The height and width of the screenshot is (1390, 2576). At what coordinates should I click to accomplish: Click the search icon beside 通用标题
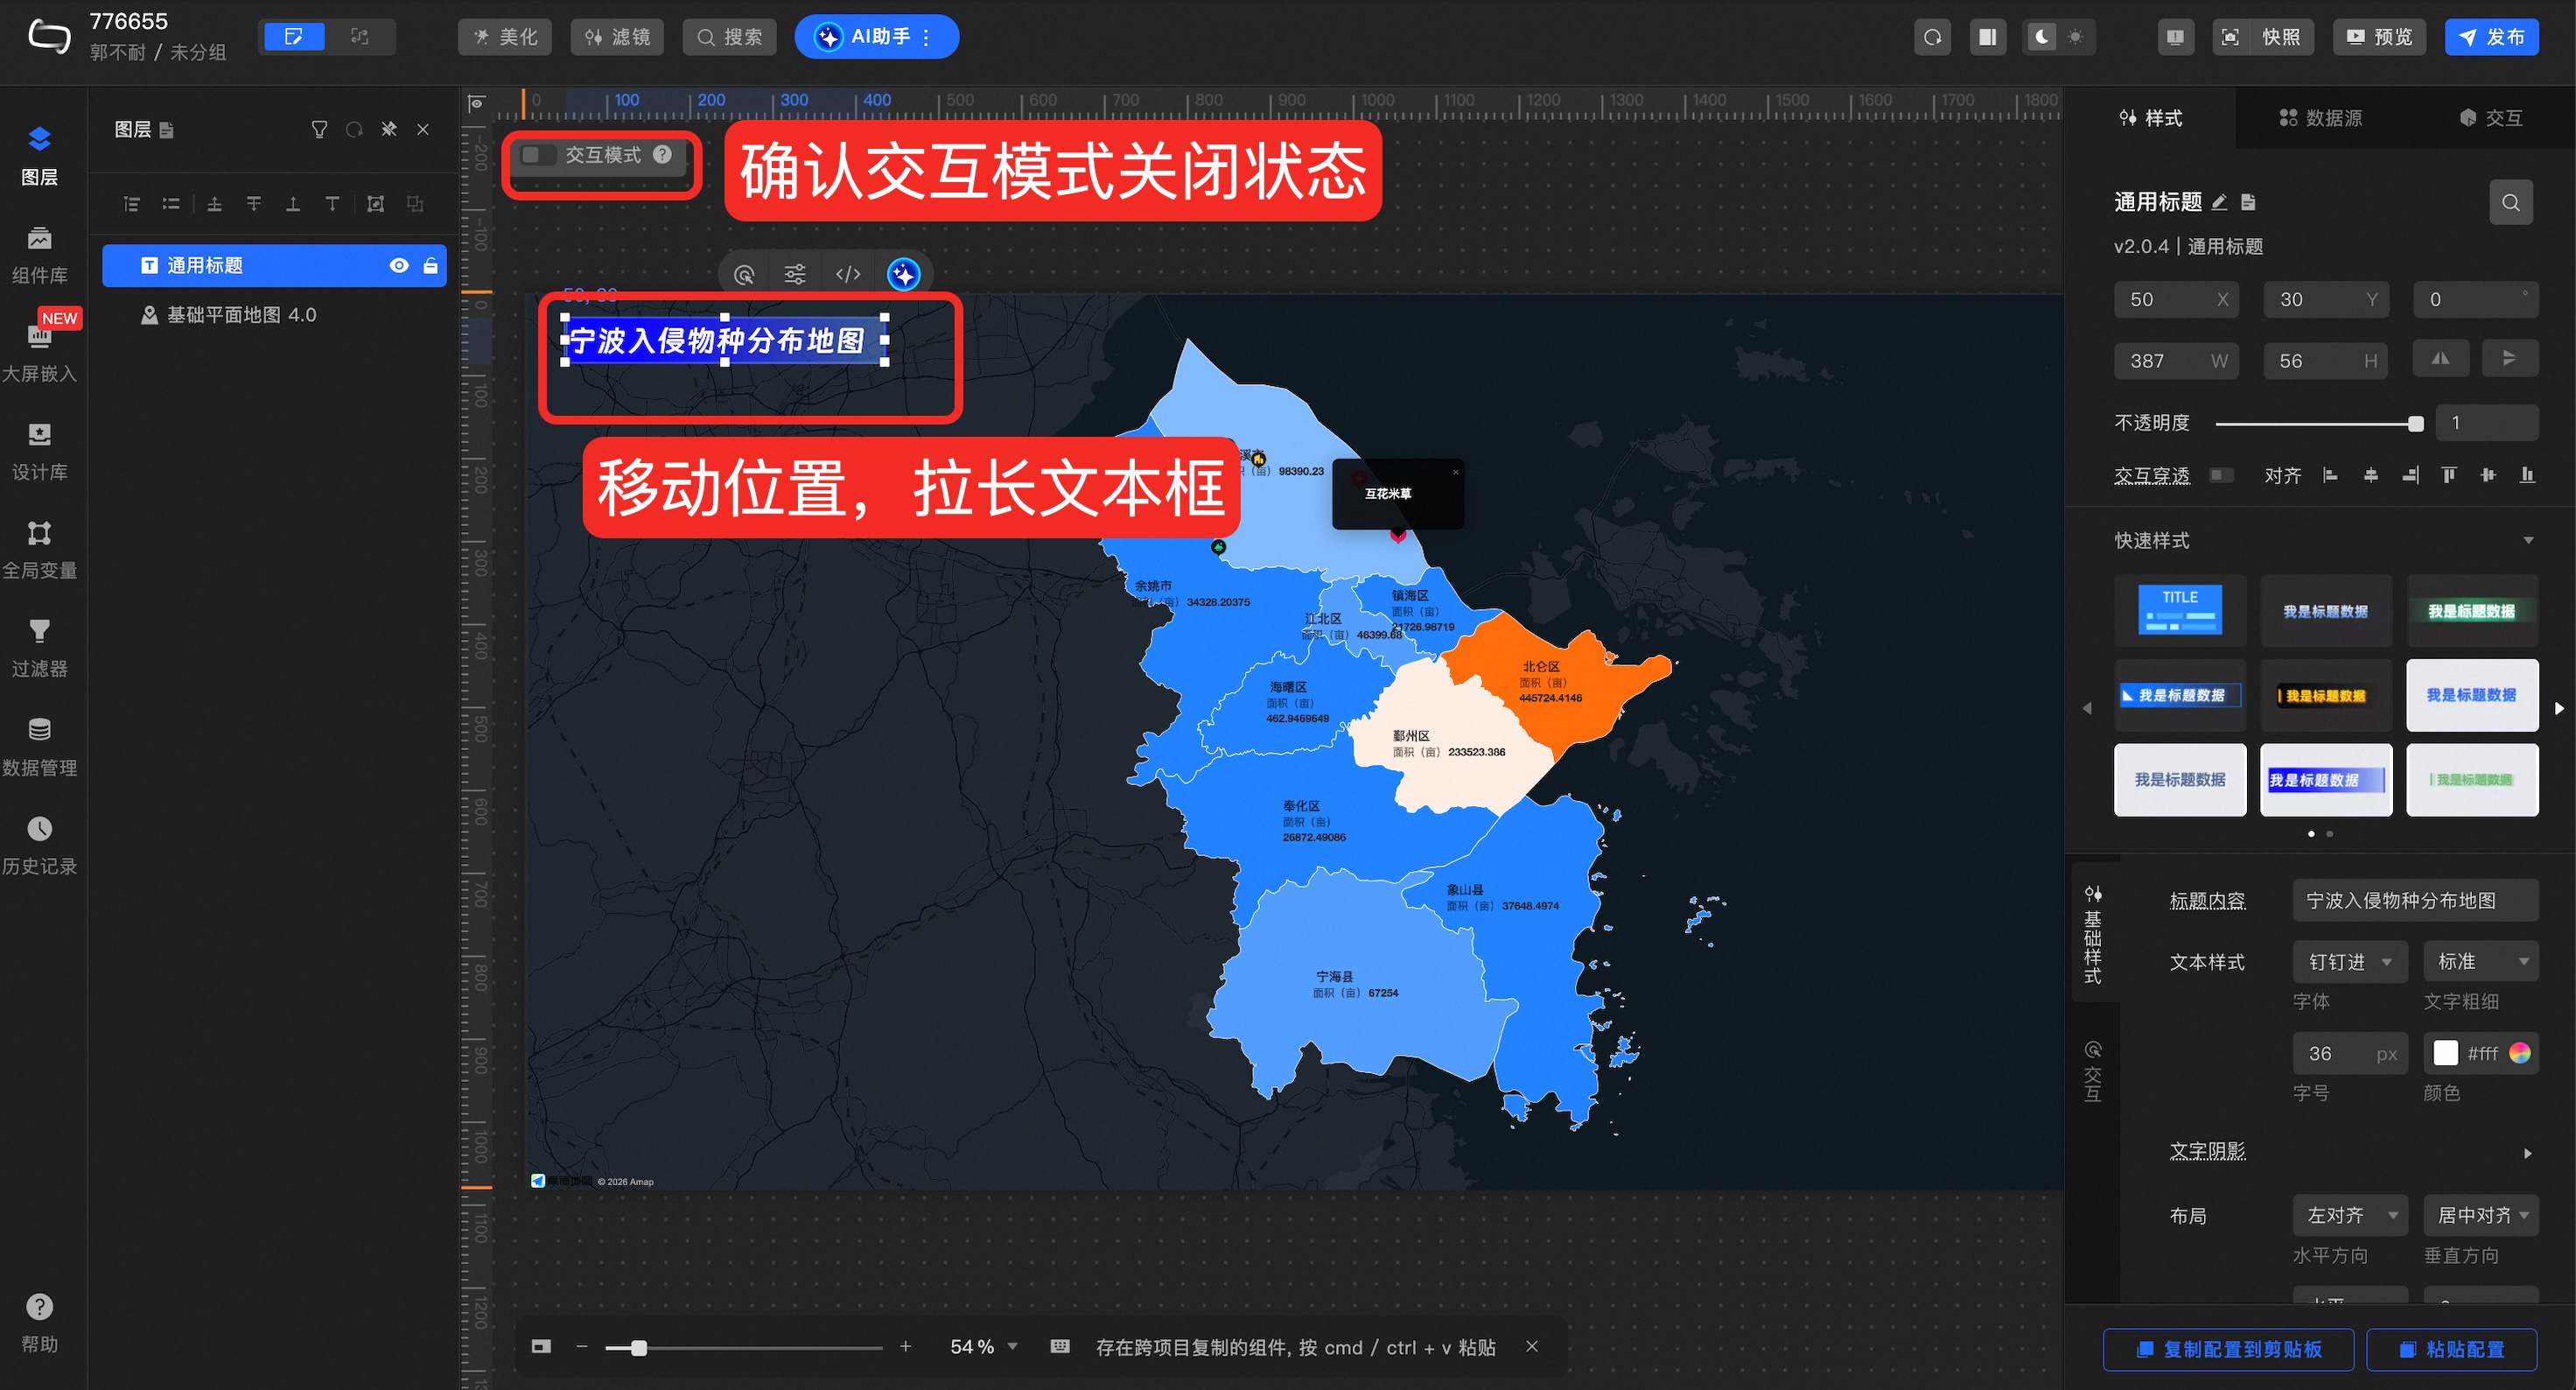point(2510,203)
